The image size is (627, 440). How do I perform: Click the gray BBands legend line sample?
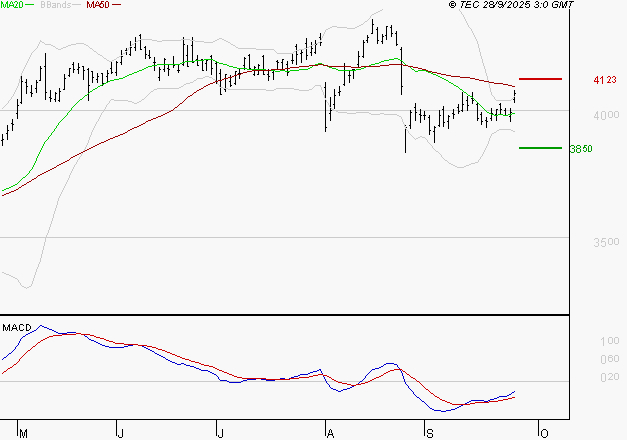tap(76, 5)
